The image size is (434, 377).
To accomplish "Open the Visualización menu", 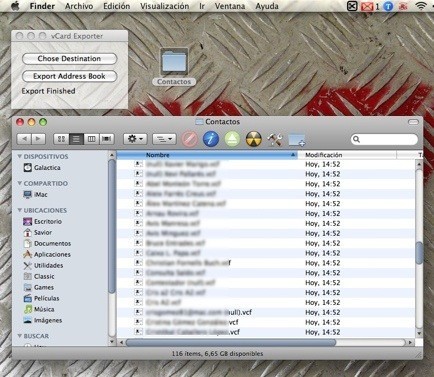I will point(164,6).
